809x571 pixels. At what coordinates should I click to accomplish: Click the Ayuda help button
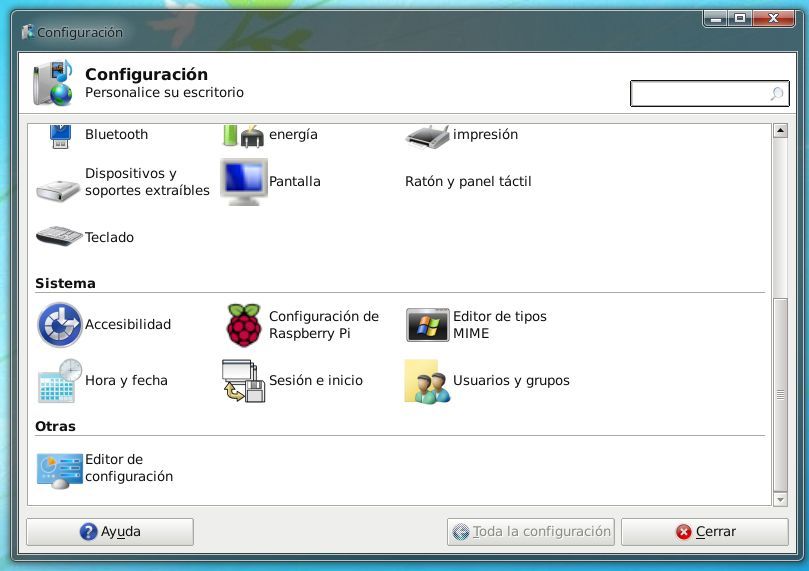pyautogui.click(x=110, y=532)
